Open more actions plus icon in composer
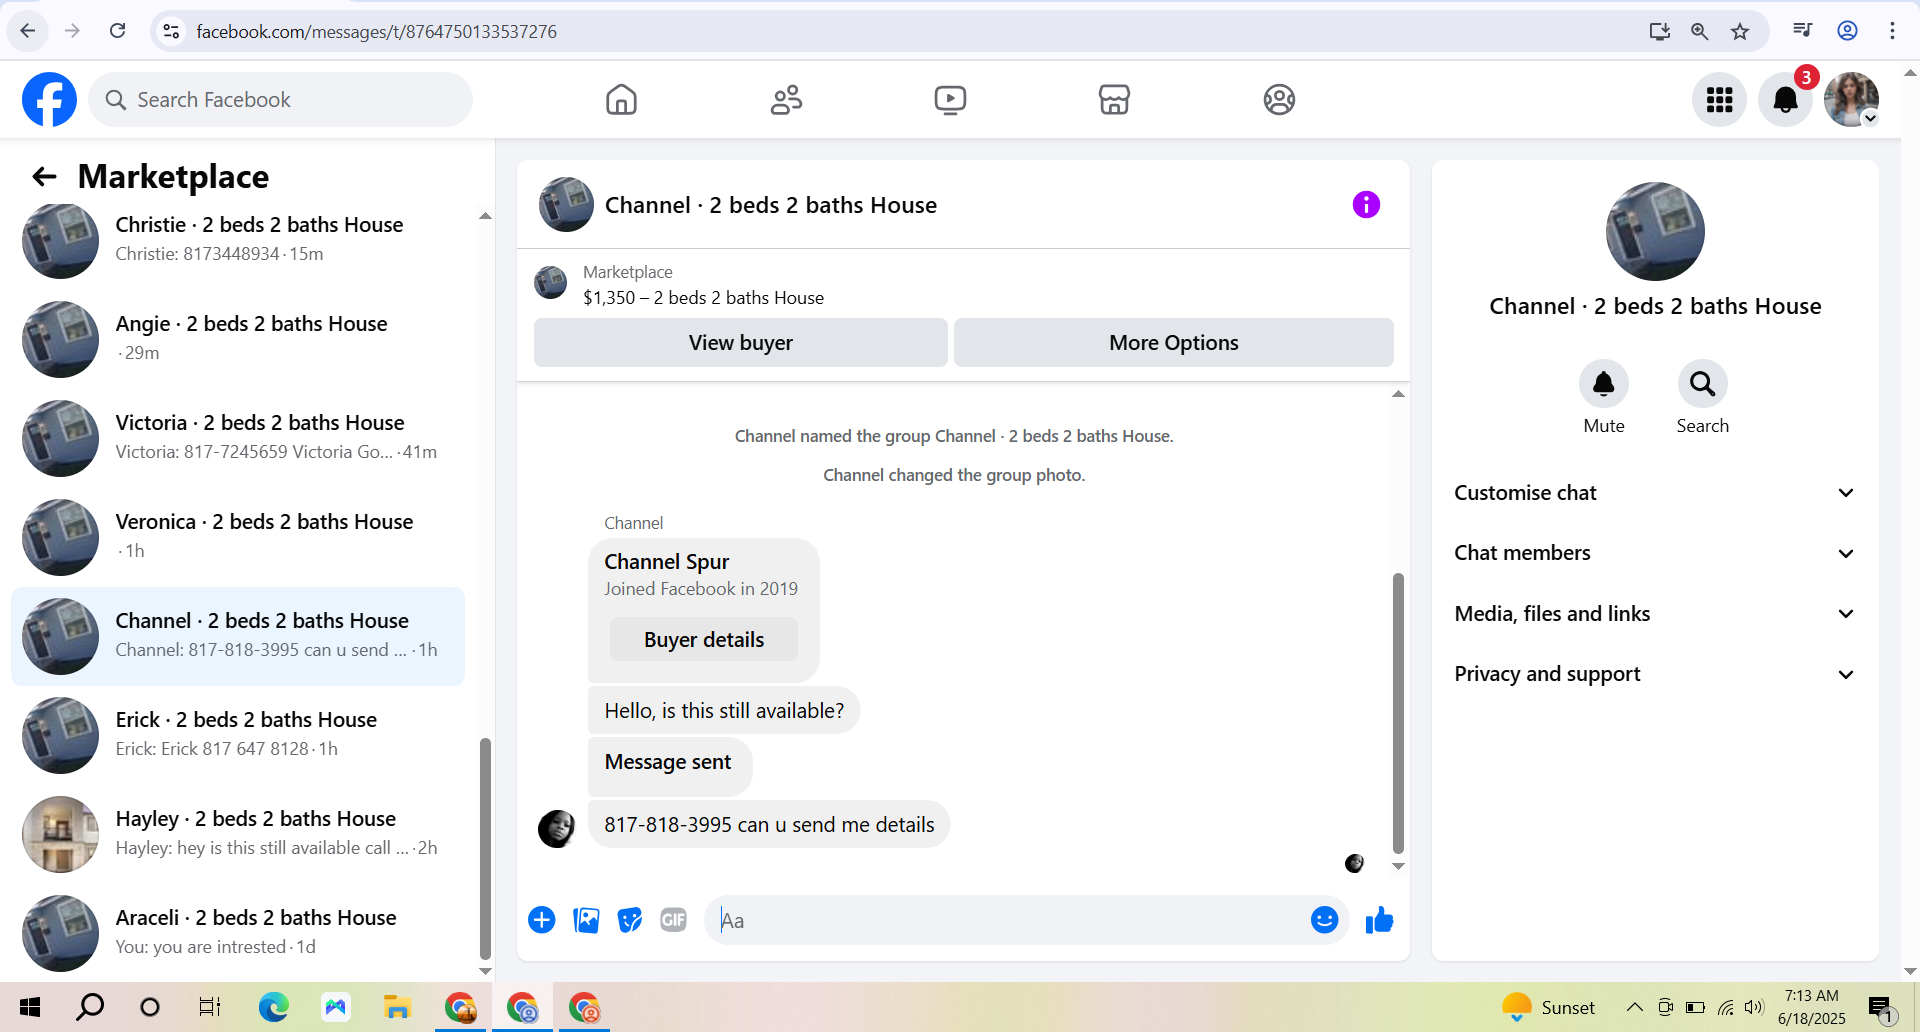 coord(542,920)
